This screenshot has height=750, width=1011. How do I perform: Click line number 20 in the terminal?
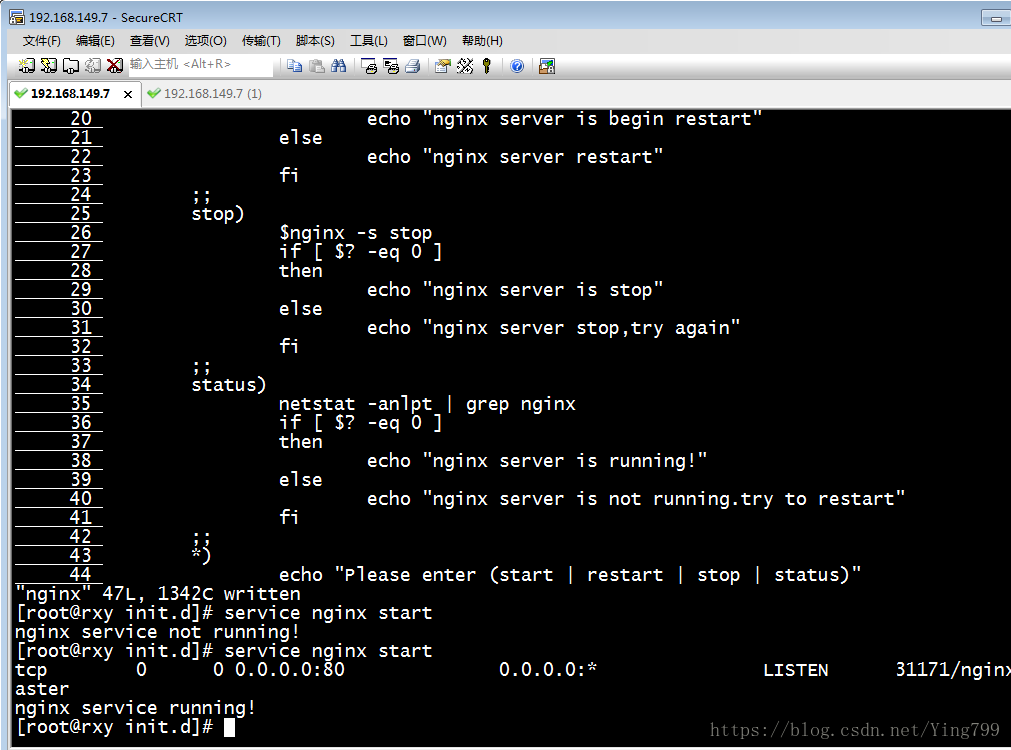pos(81,119)
